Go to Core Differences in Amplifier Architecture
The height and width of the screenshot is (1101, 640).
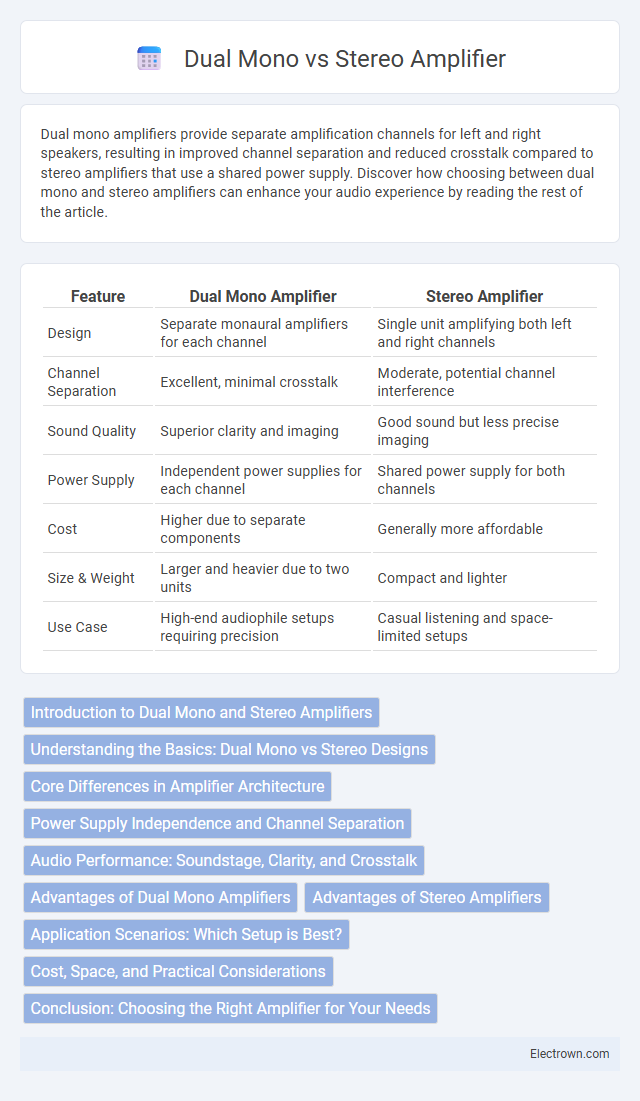point(177,786)
